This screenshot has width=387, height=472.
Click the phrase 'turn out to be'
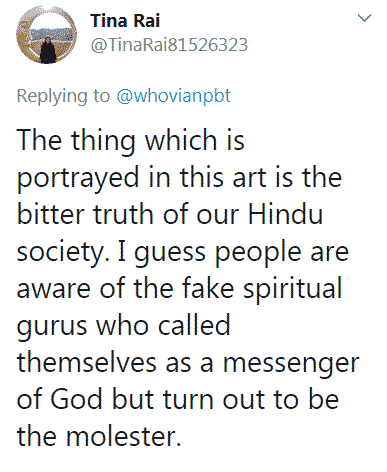coord(251,399)
